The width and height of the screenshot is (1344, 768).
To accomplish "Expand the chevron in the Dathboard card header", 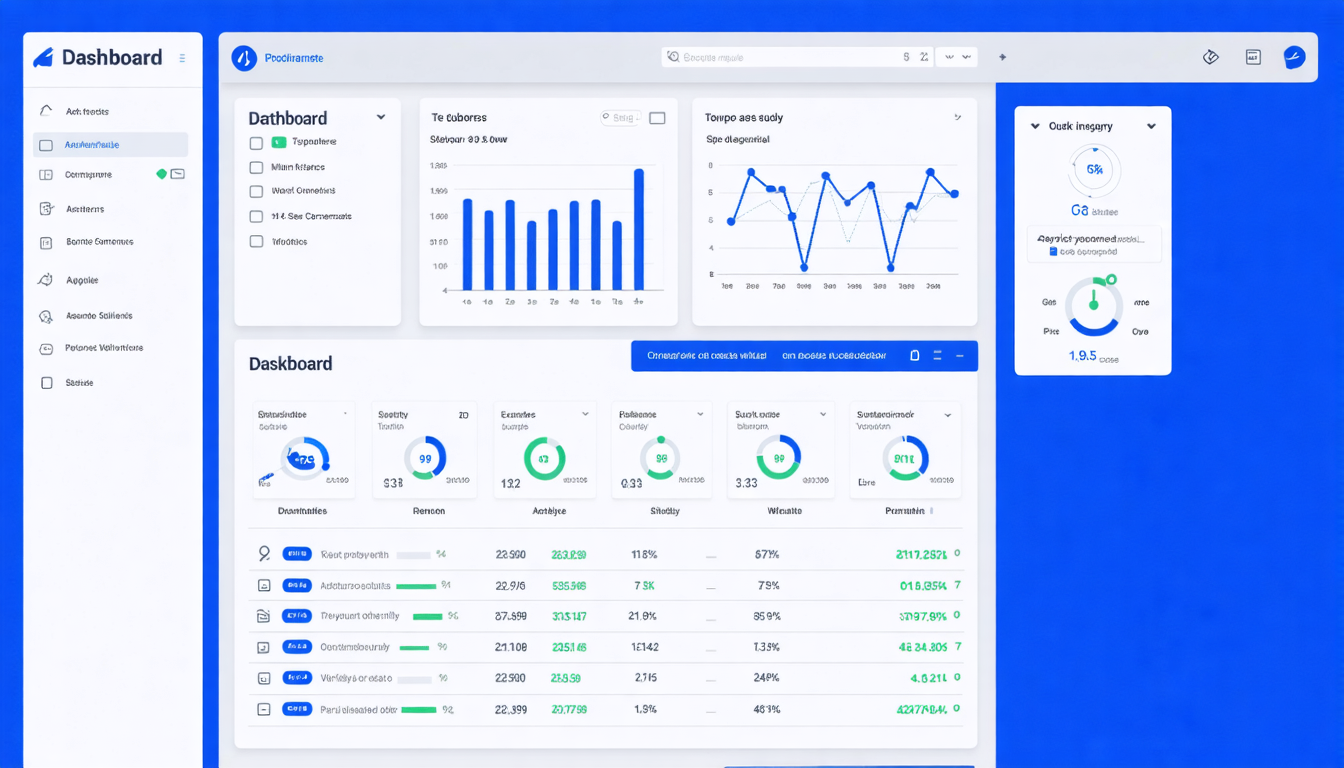I will [x=381, y=117].
